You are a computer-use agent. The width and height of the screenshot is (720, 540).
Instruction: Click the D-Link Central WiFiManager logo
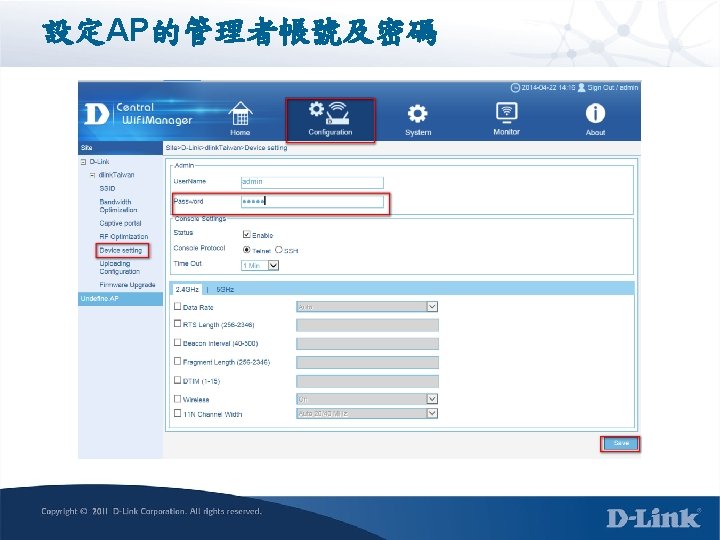coord(138,114)
